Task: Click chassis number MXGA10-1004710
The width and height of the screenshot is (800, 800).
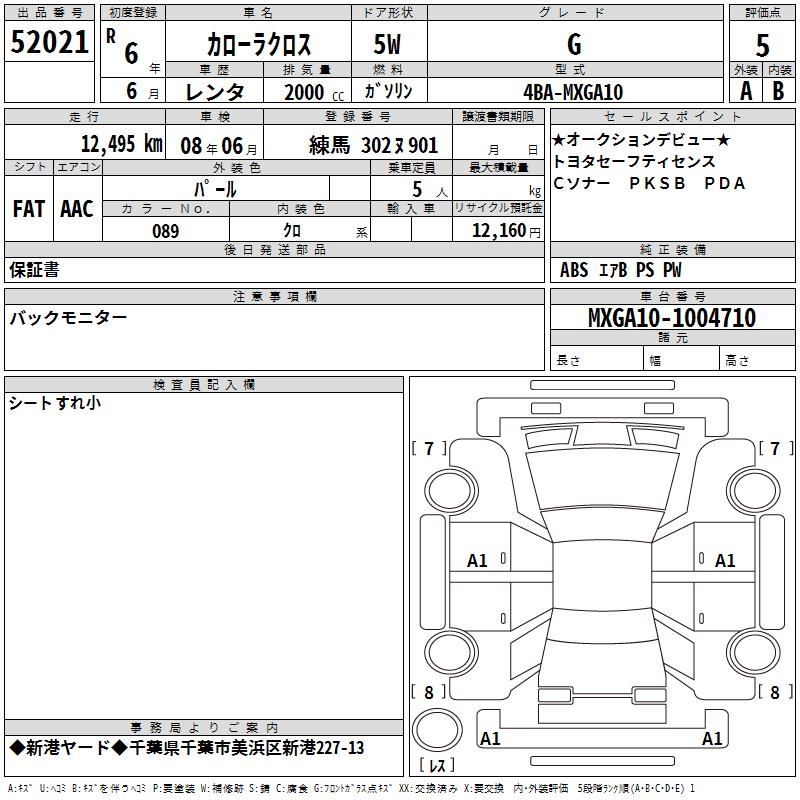Action: tap(671, 319)
